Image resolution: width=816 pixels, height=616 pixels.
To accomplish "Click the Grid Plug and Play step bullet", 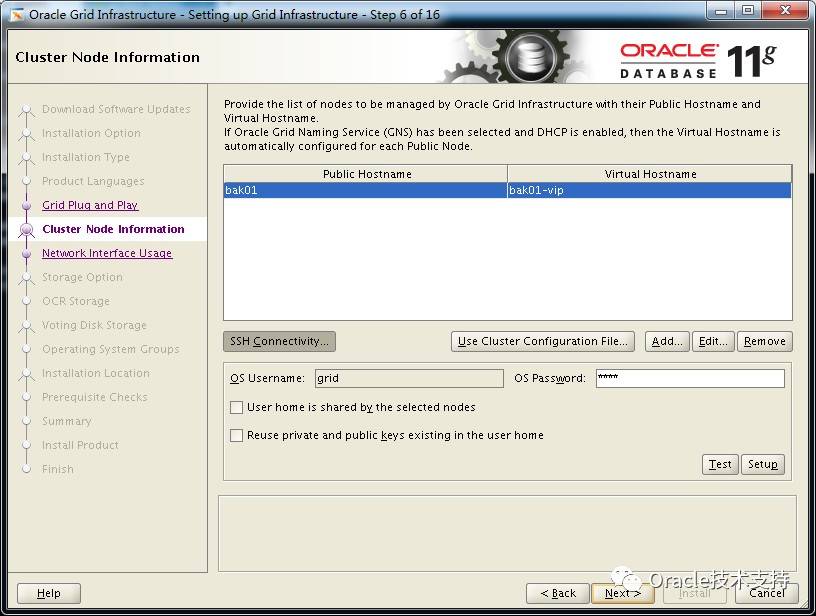I will click(x=27, y=206).
